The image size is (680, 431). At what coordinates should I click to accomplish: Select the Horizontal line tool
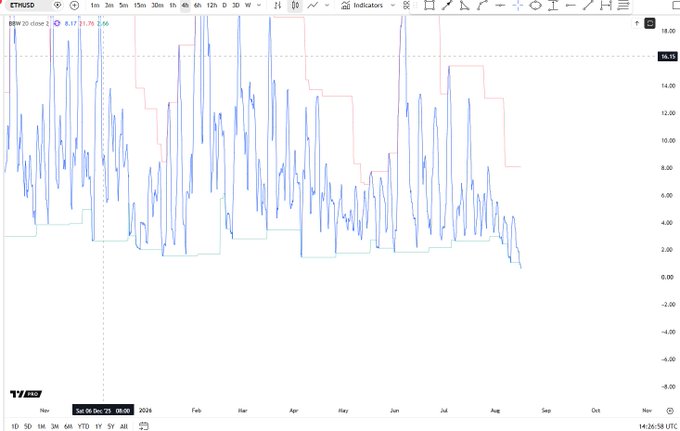500,5
